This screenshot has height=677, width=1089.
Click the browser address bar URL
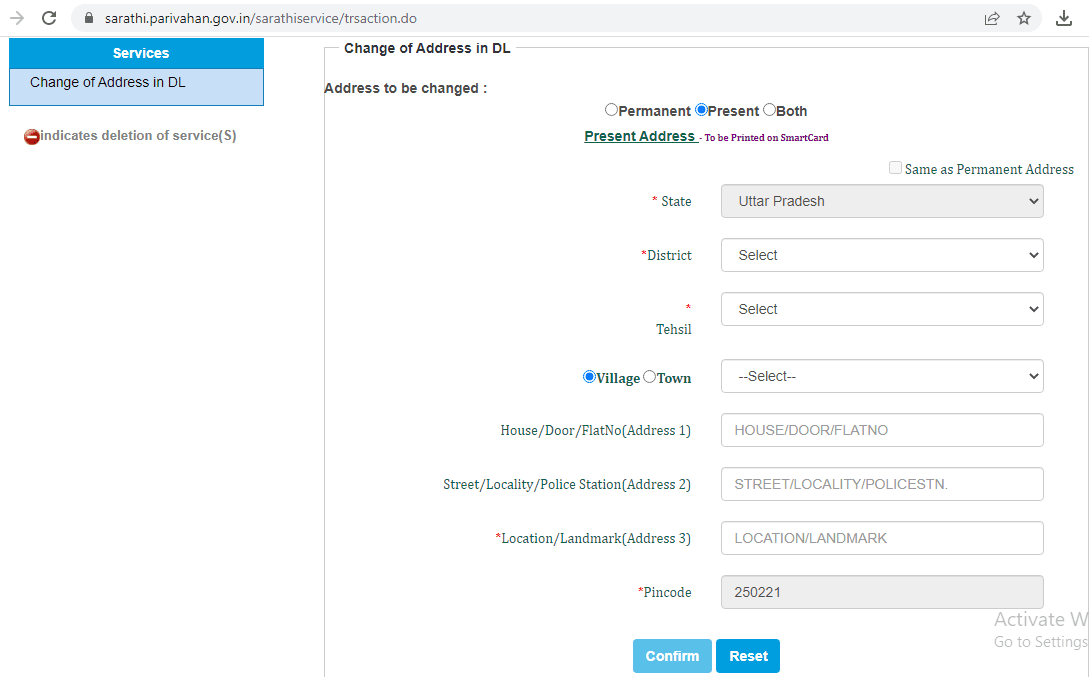pyautogui.click(x=260, y=19)
